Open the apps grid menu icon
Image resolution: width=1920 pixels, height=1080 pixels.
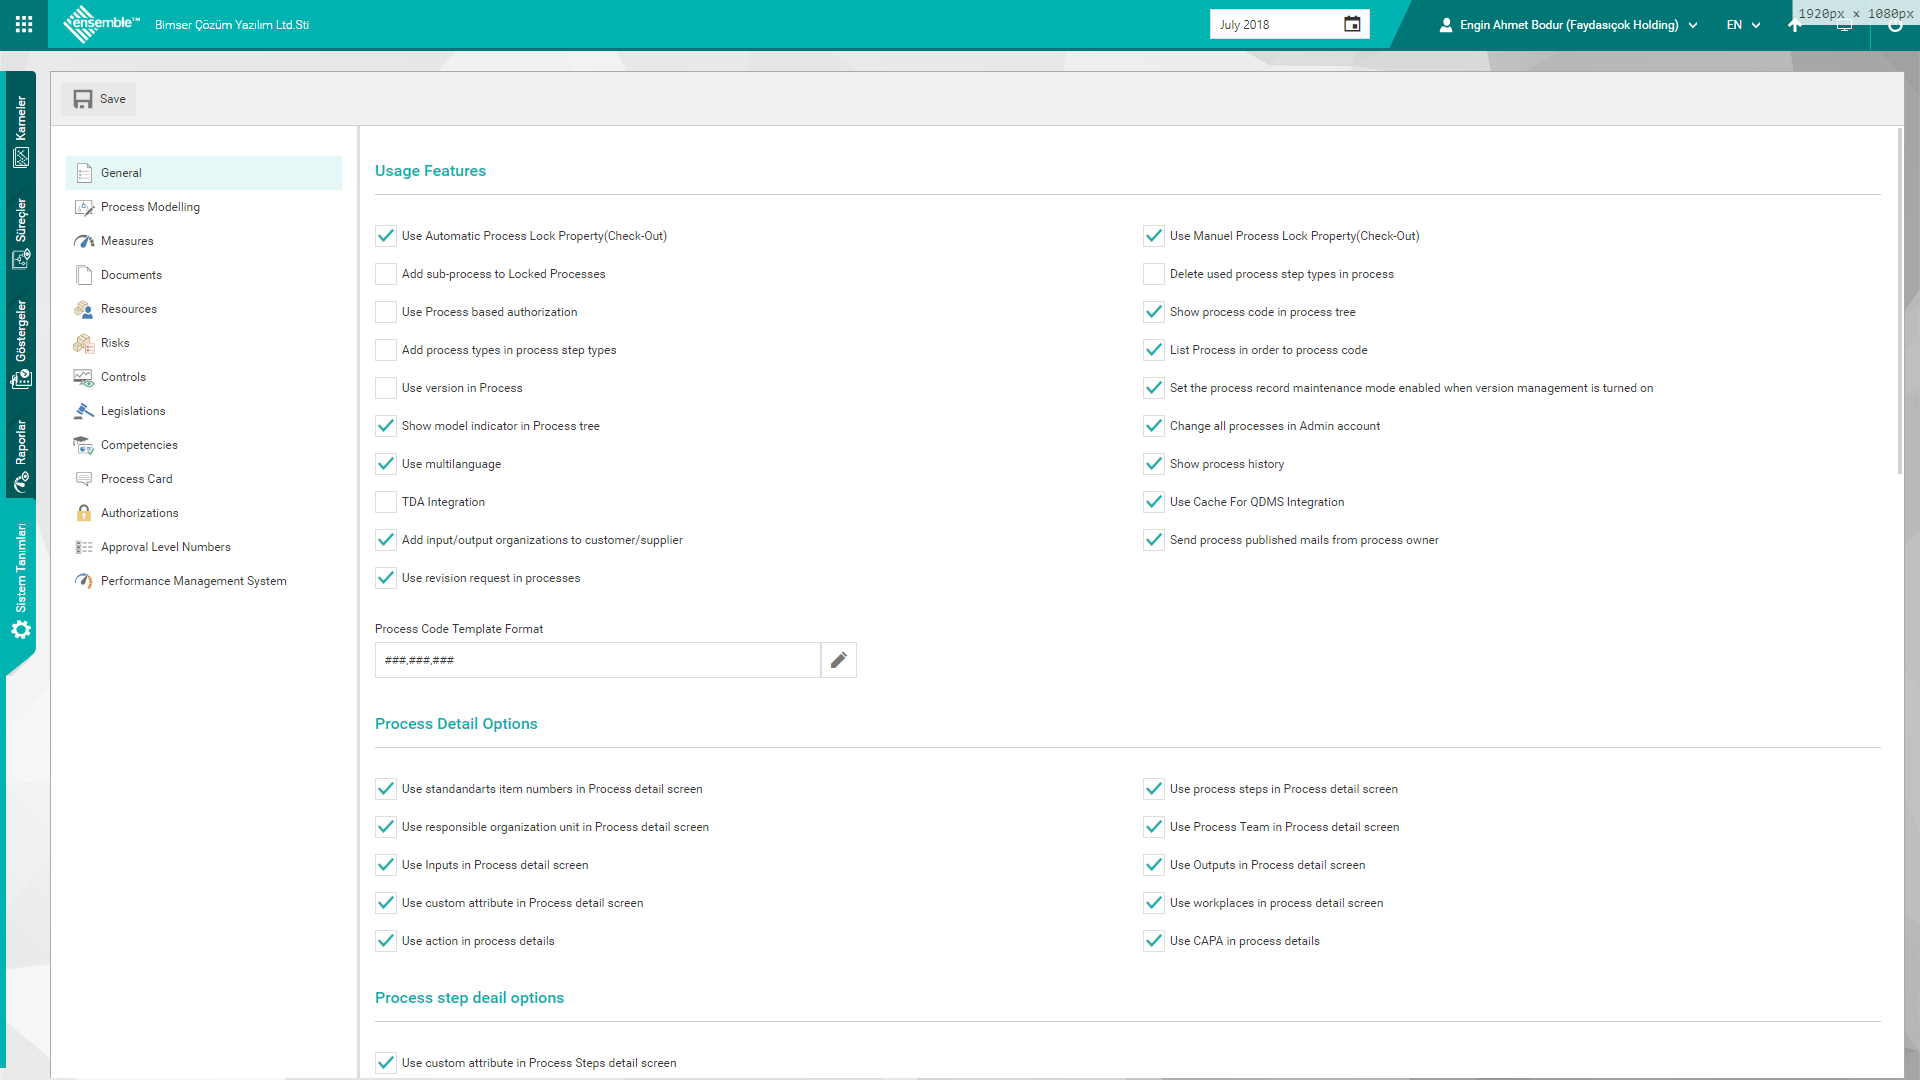tap(24, 24)
